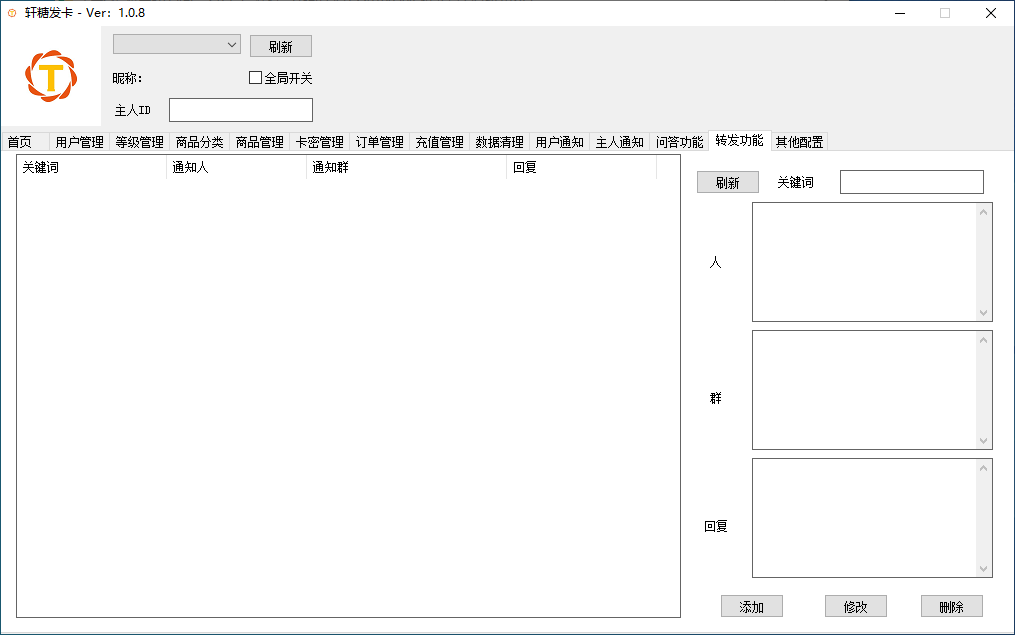The image size is (1015, 635).
Task: Click down arrow of 回复 box scrollbar
Action: coord(983,569)
